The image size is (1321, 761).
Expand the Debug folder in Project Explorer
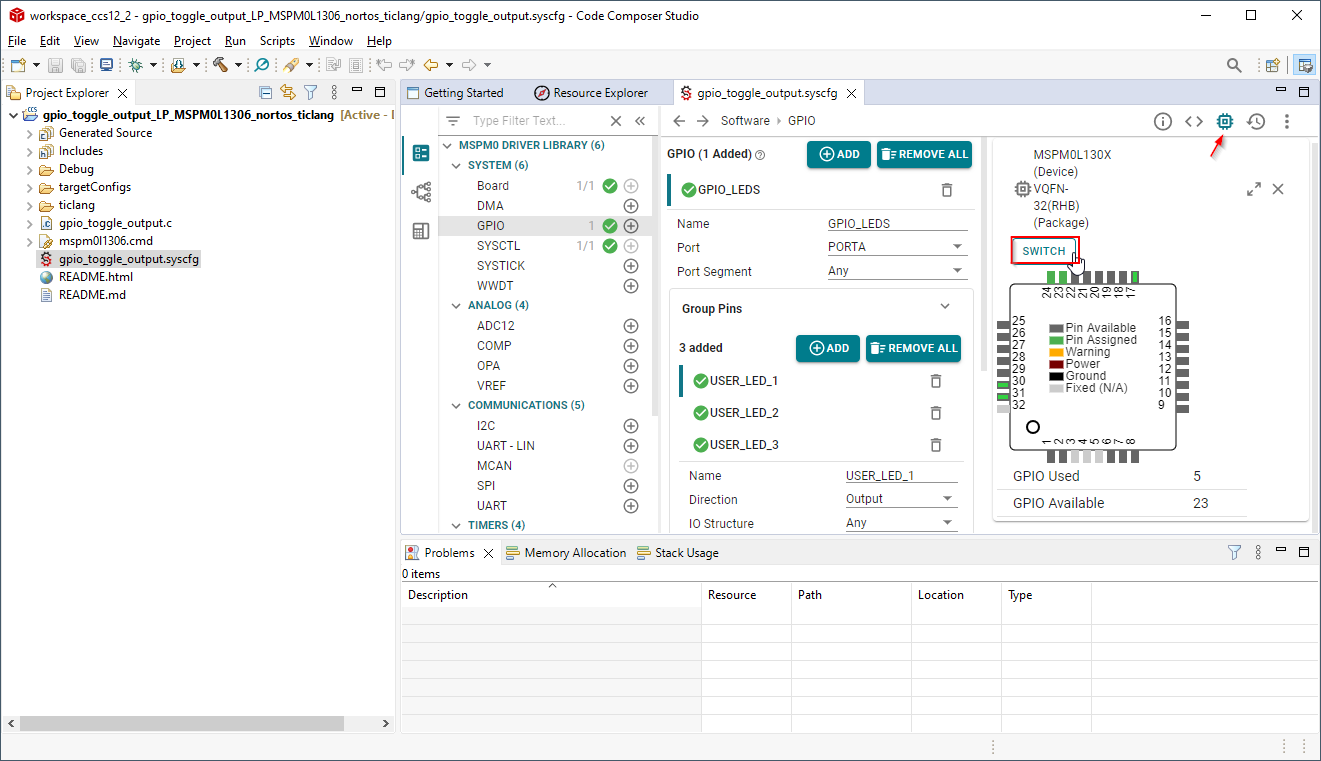point(29,169)
